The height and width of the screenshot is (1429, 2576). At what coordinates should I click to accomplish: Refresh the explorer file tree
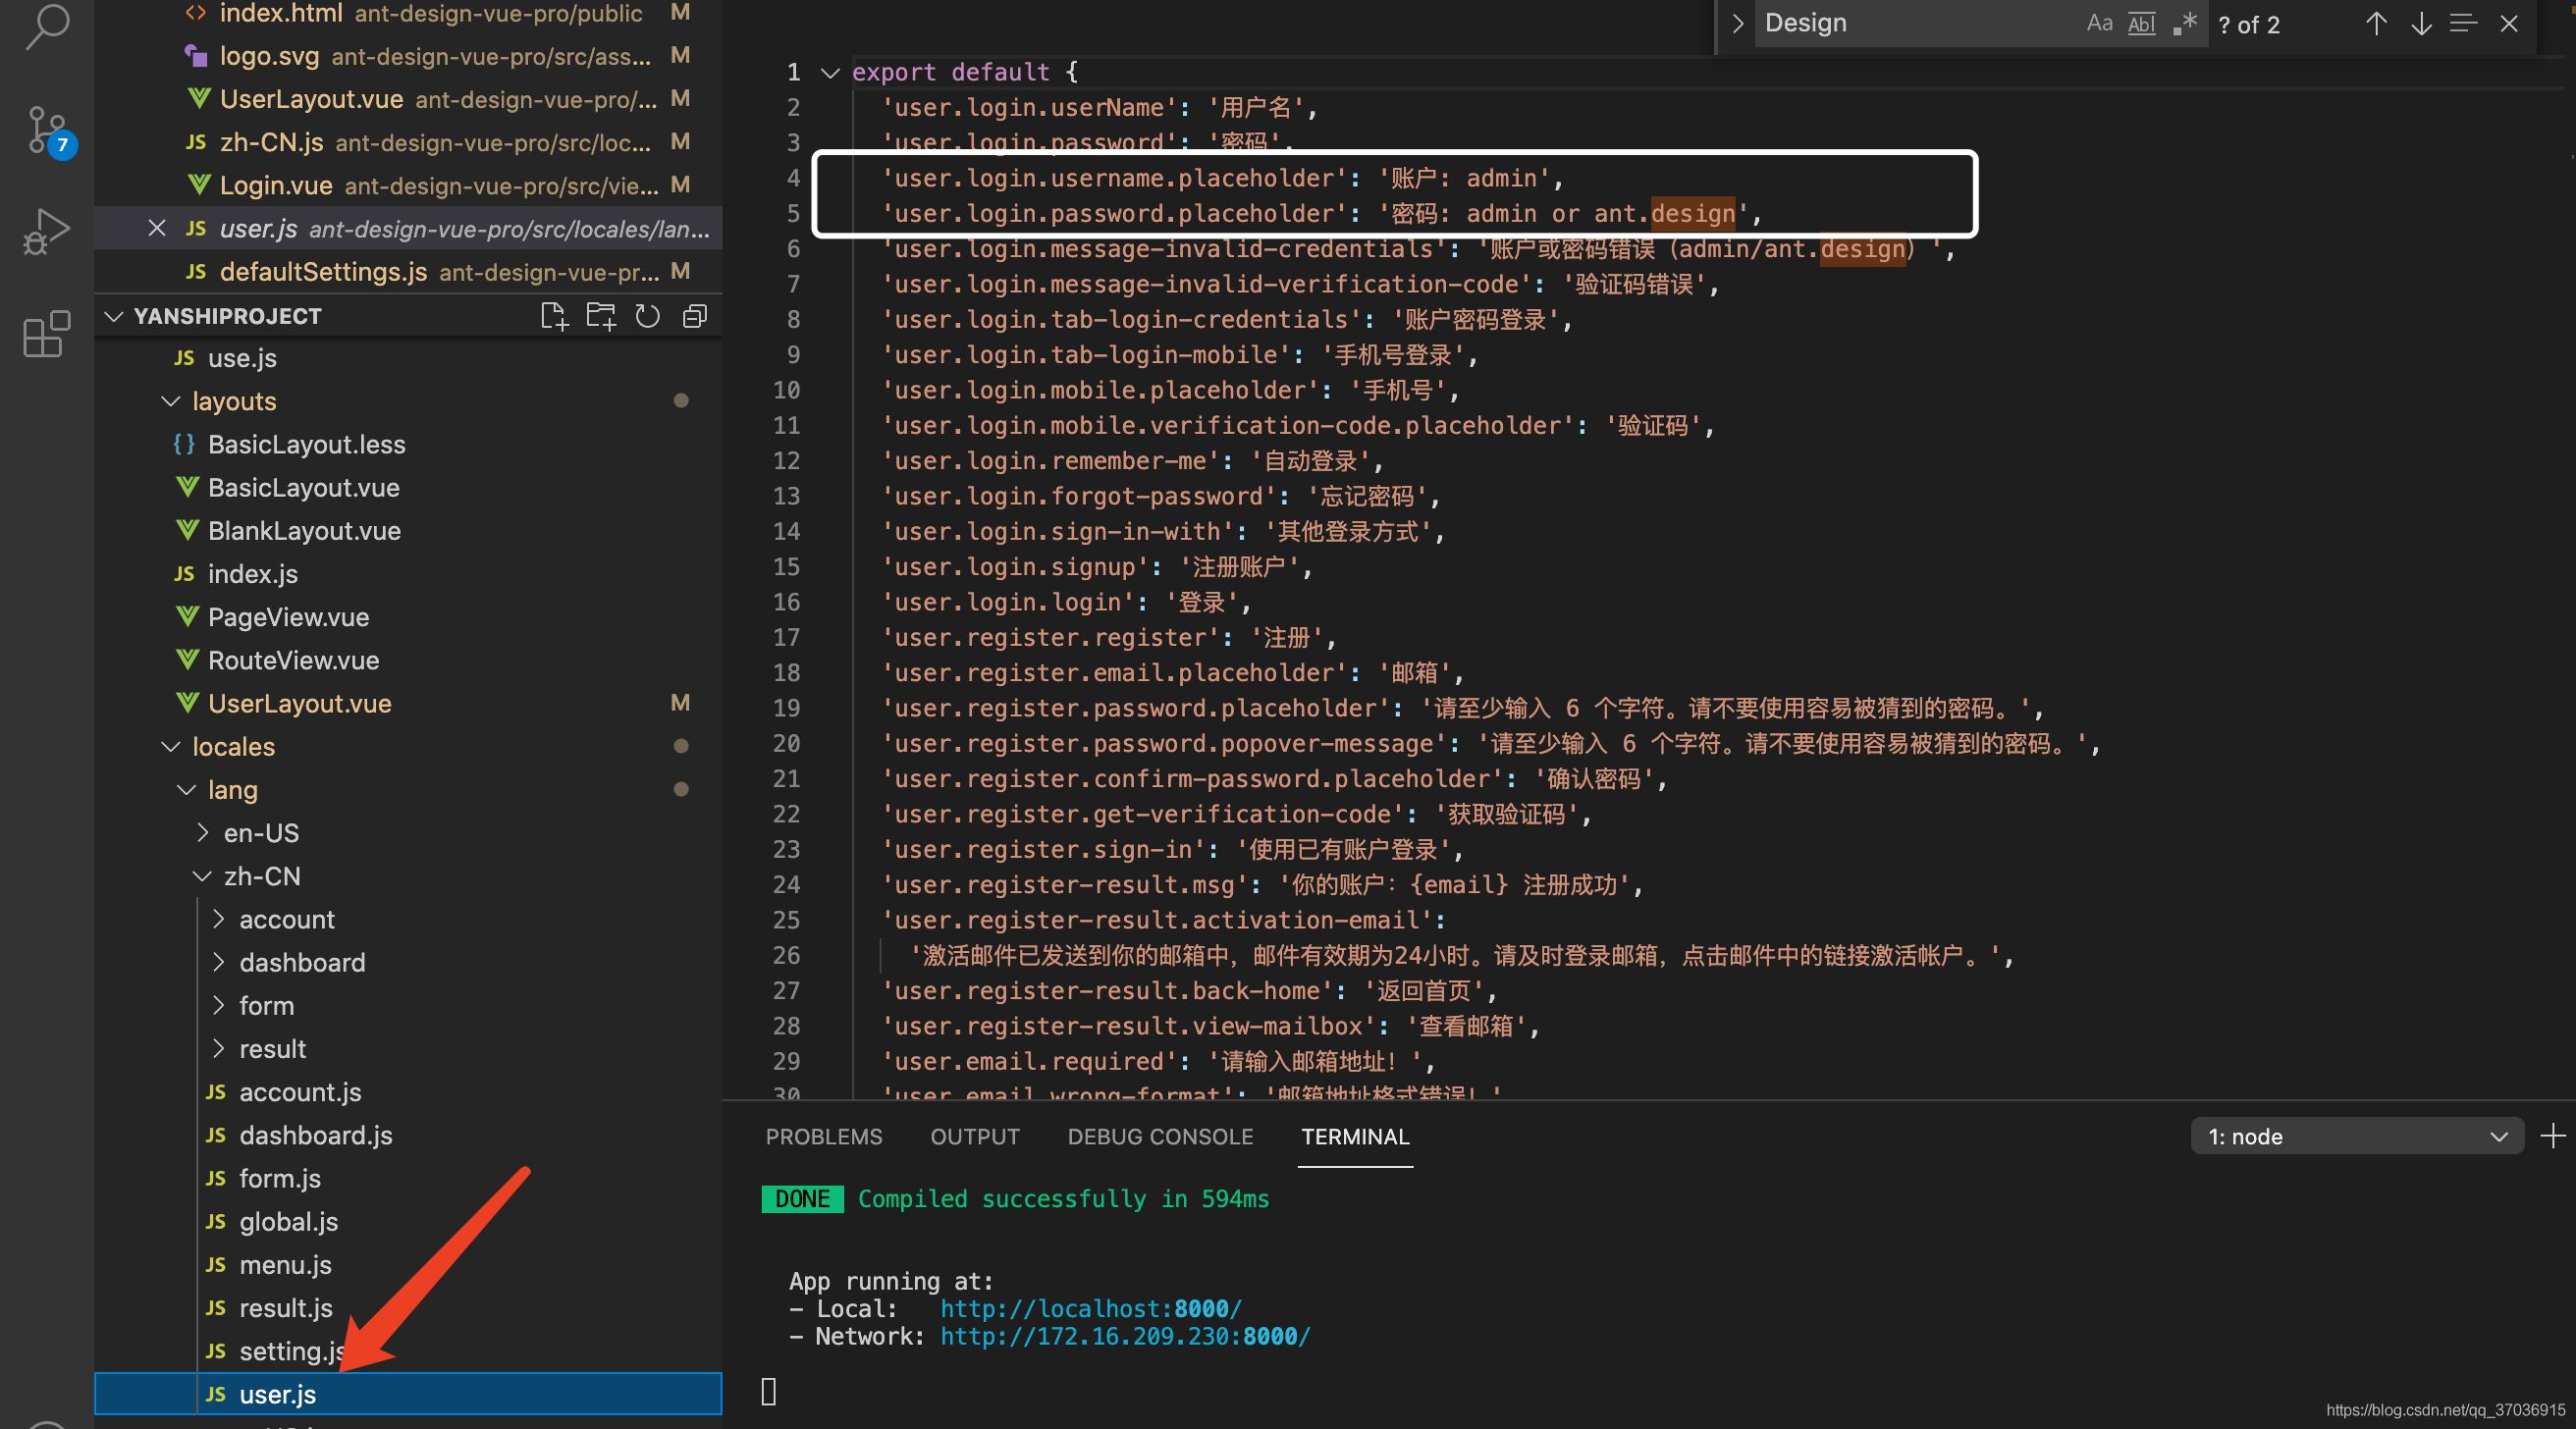coord(648,316)
